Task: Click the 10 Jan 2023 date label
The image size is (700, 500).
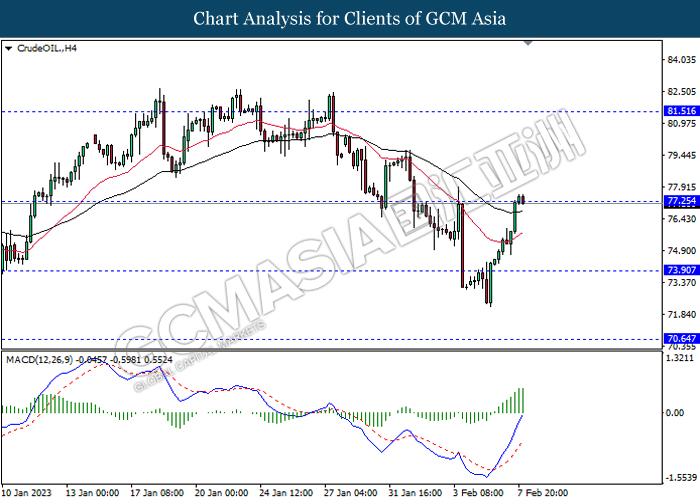Action: click(x=26, y=493)
